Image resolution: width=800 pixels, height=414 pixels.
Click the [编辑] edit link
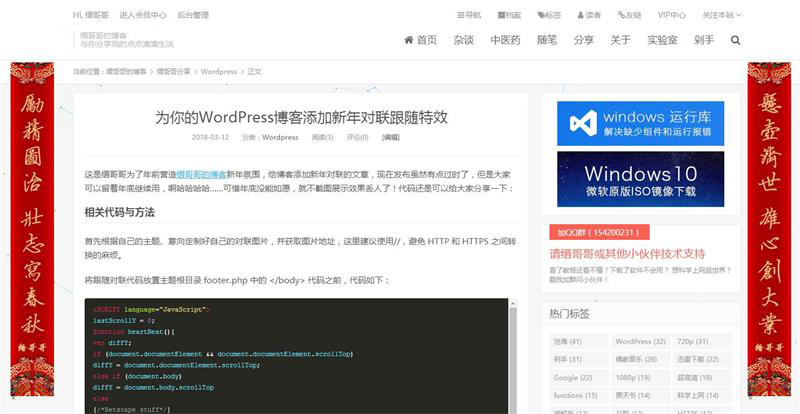point(390,137)
